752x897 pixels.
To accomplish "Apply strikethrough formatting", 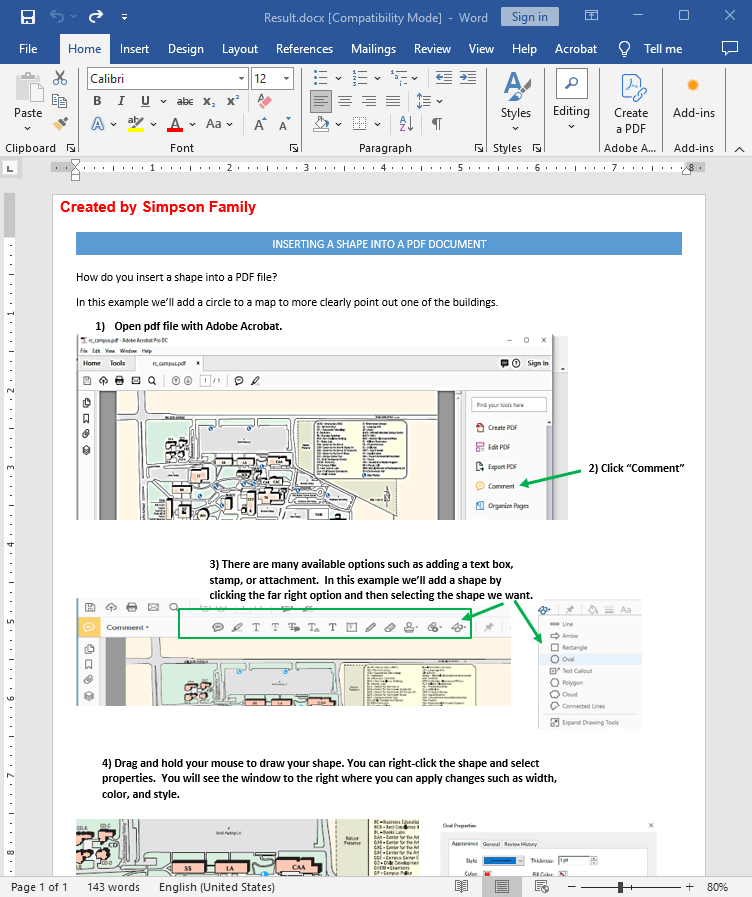I will click(185, 101).
